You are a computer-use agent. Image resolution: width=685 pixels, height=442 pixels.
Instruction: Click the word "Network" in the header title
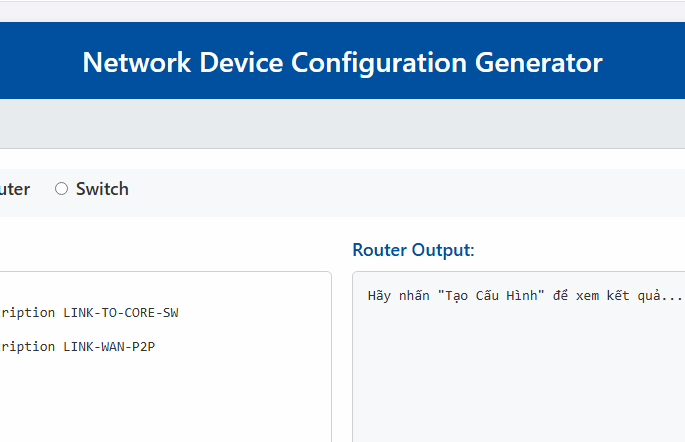[x=133, y=63]
